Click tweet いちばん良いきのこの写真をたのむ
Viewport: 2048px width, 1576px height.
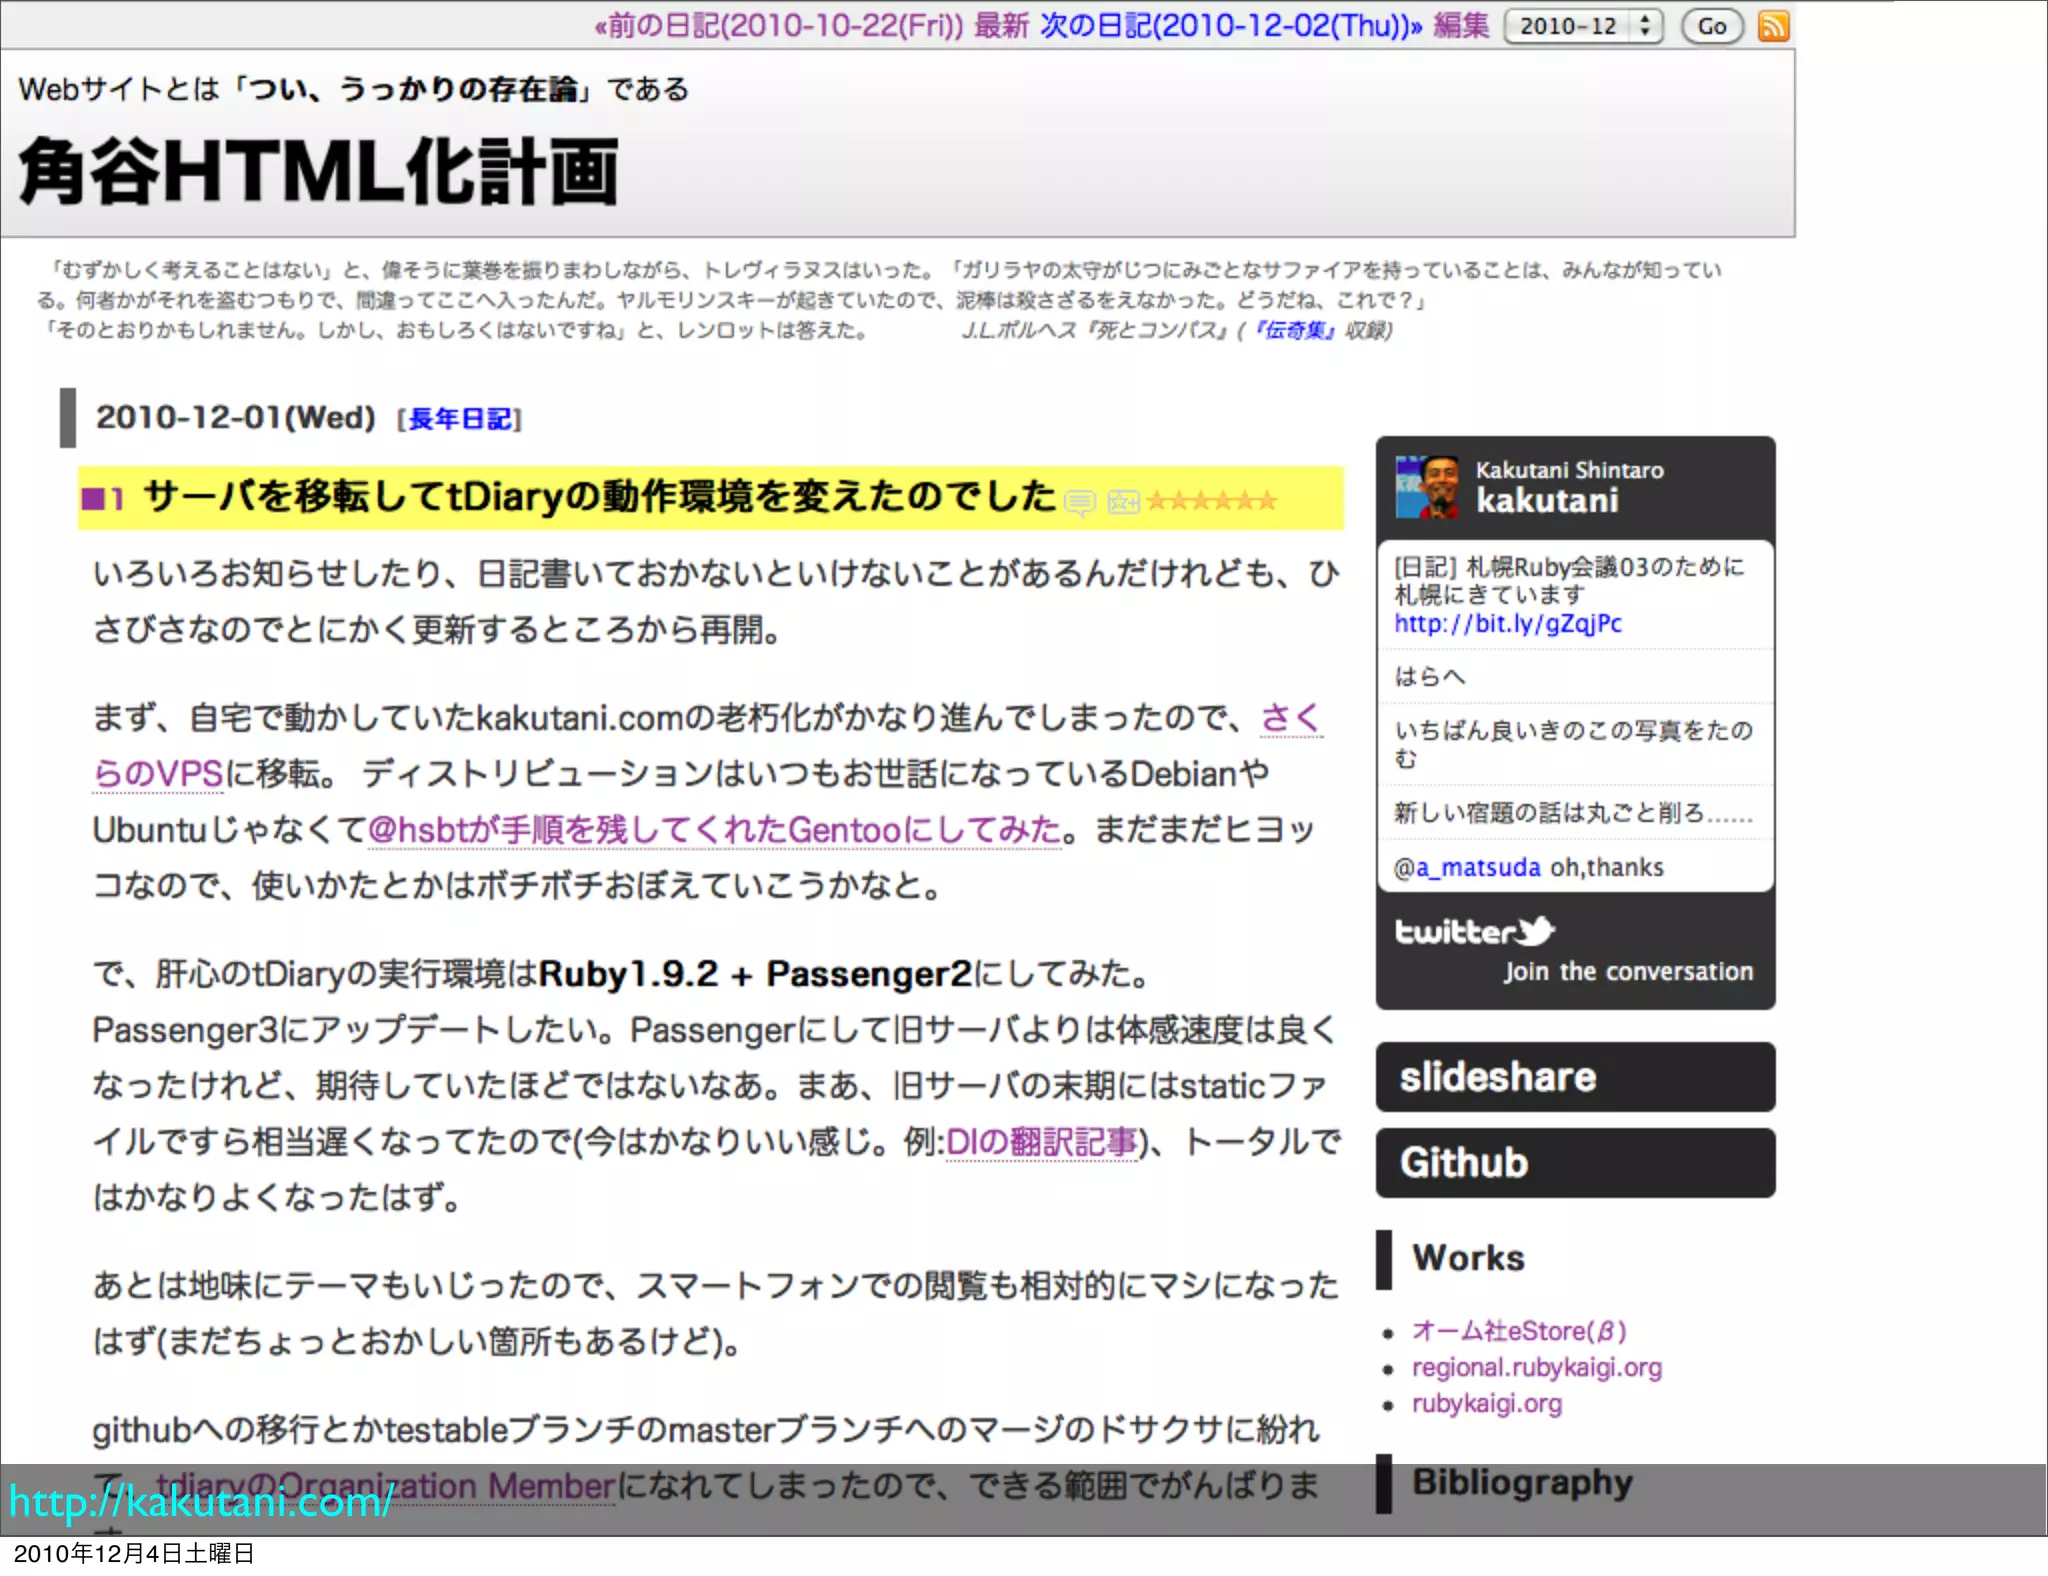1573,744
